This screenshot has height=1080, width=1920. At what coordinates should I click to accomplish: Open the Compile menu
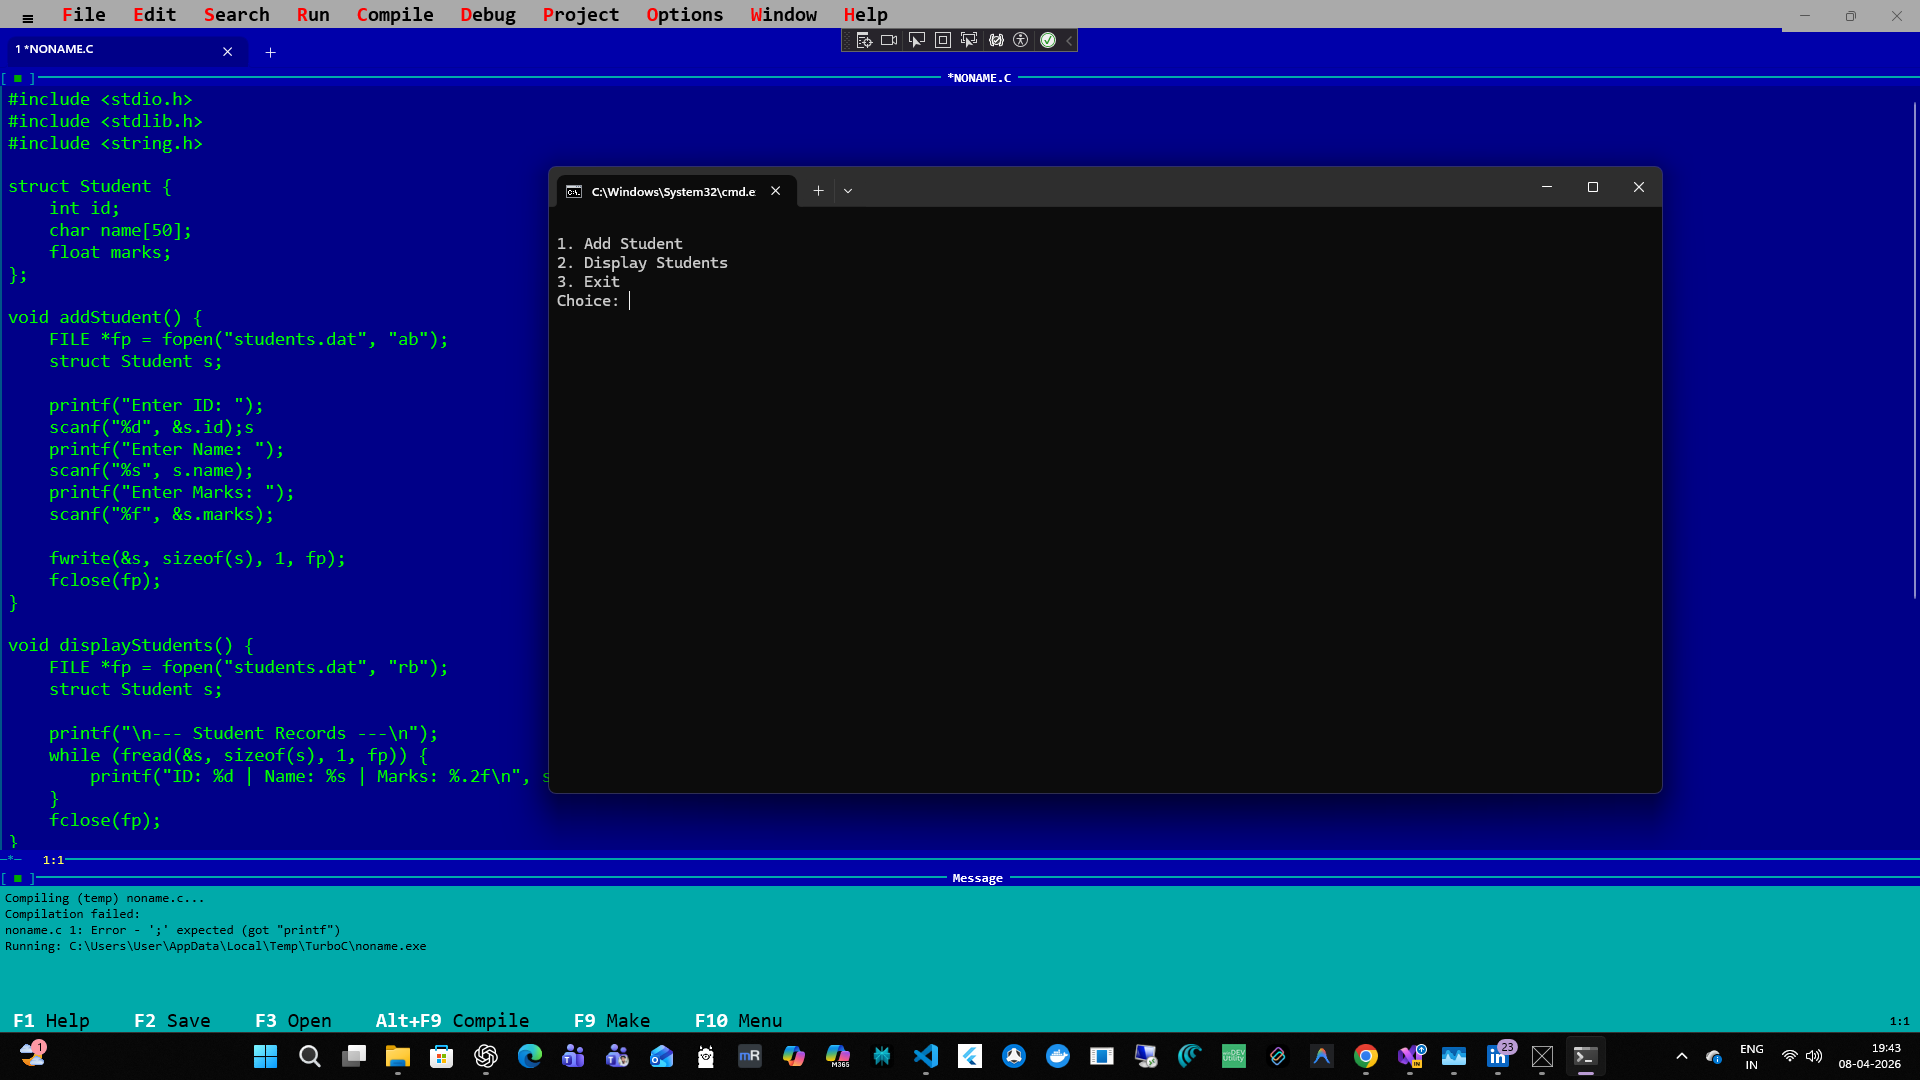395,15
